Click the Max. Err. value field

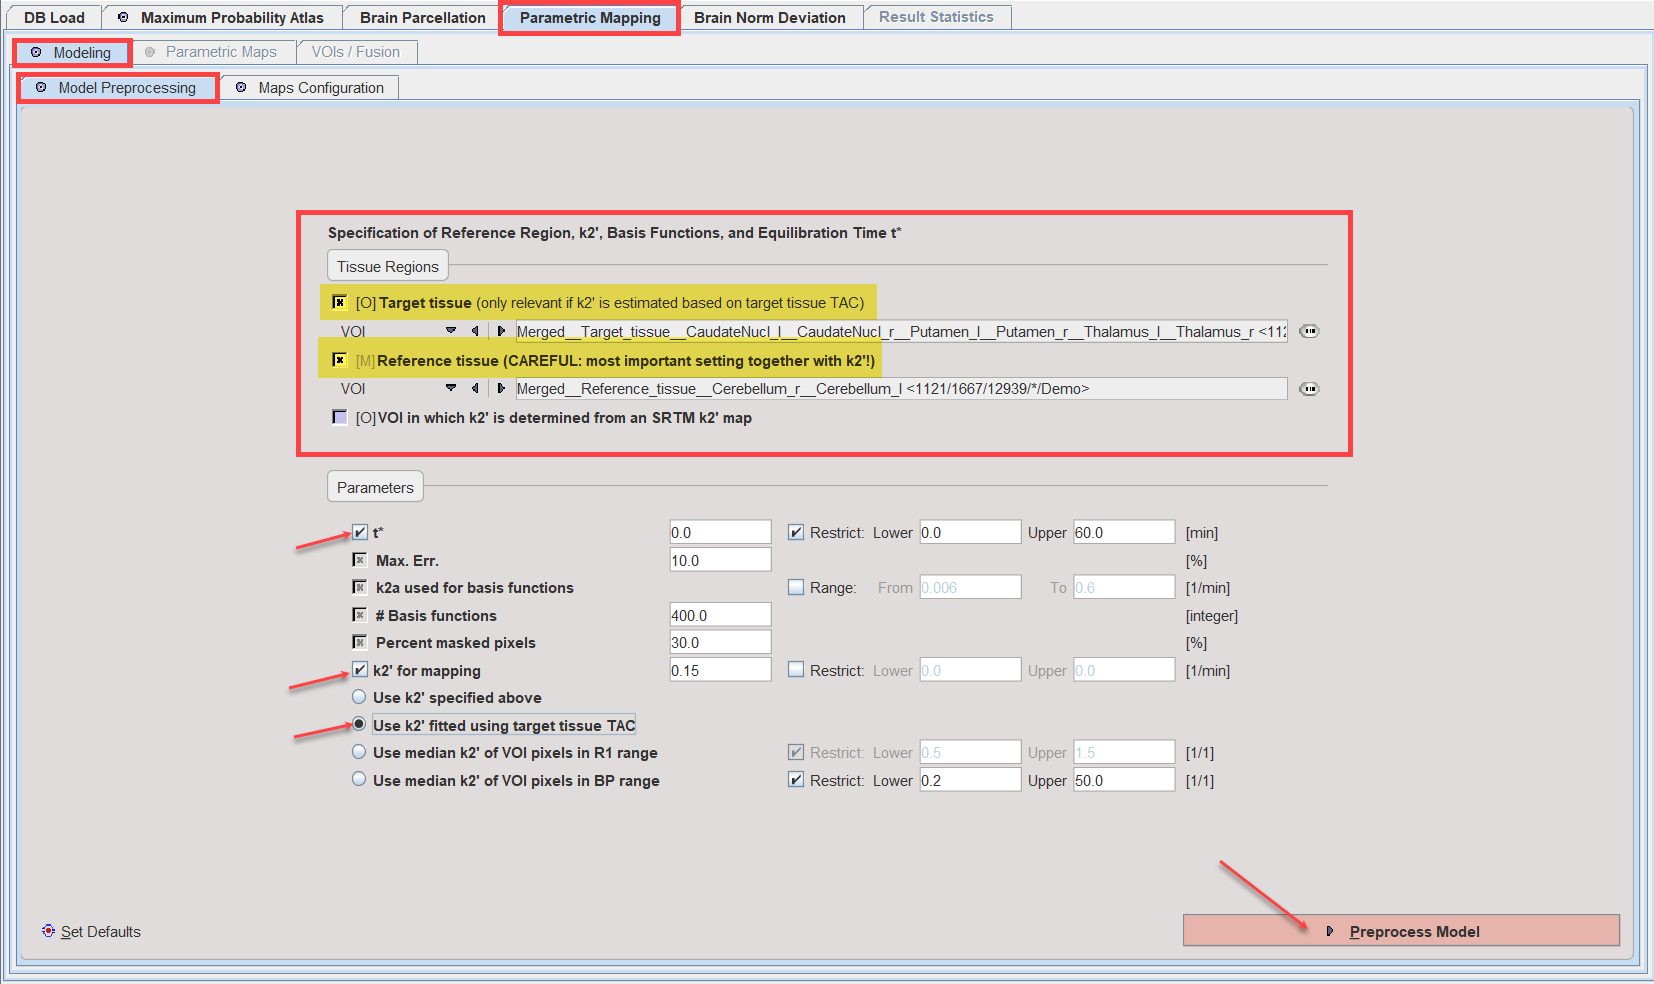(720, 560)
